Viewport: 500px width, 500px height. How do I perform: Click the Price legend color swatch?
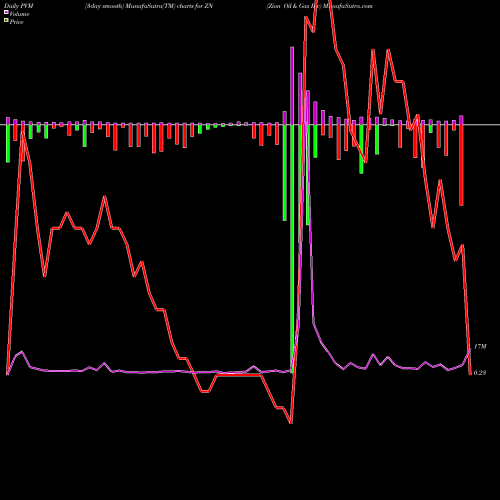[6, 21]
